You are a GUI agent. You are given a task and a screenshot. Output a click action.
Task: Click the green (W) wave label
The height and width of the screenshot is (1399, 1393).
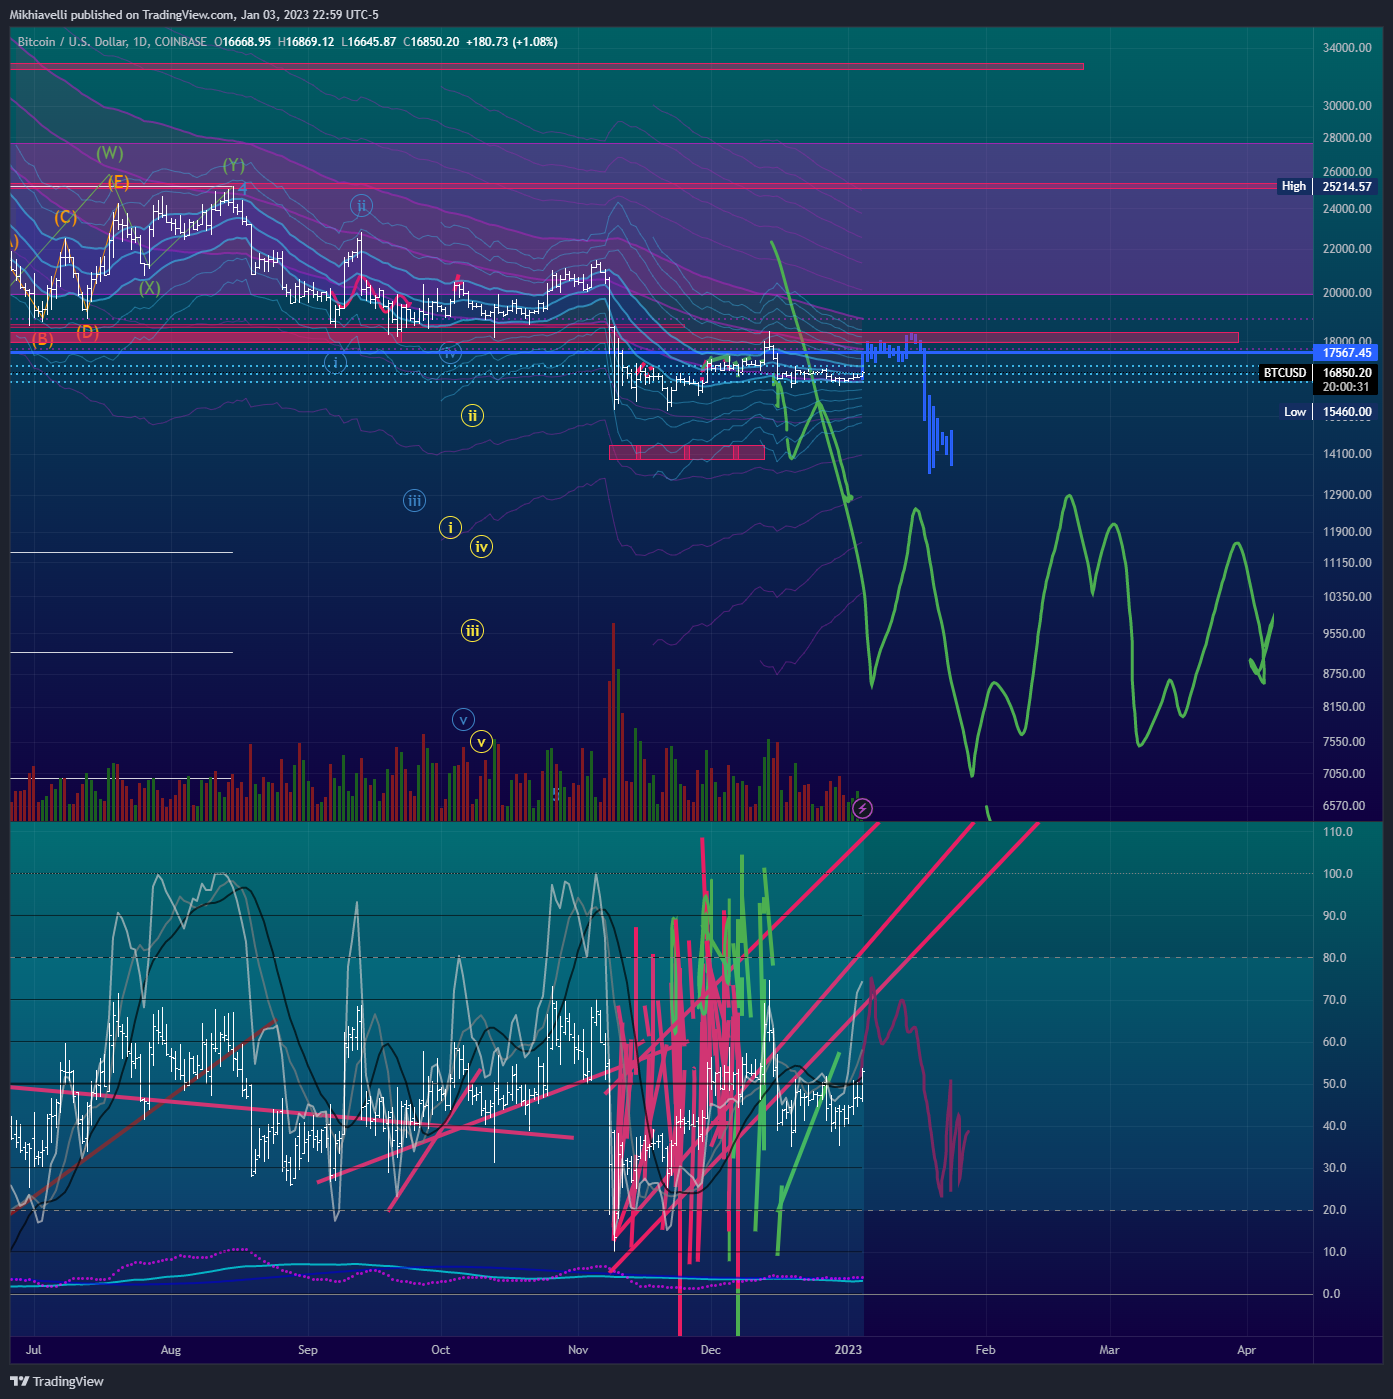coord(110,153)
